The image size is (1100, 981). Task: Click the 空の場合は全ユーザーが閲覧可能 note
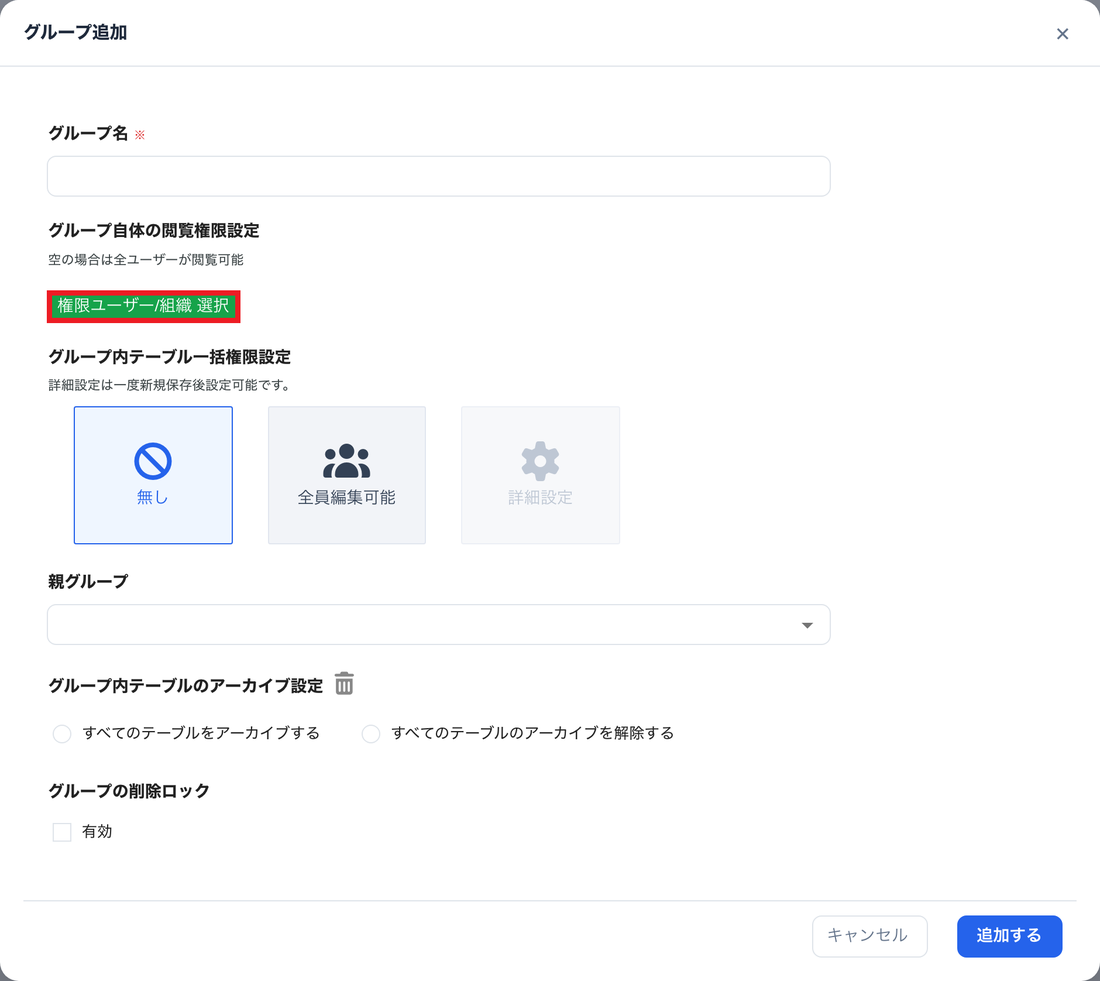[x=146, y=260]
